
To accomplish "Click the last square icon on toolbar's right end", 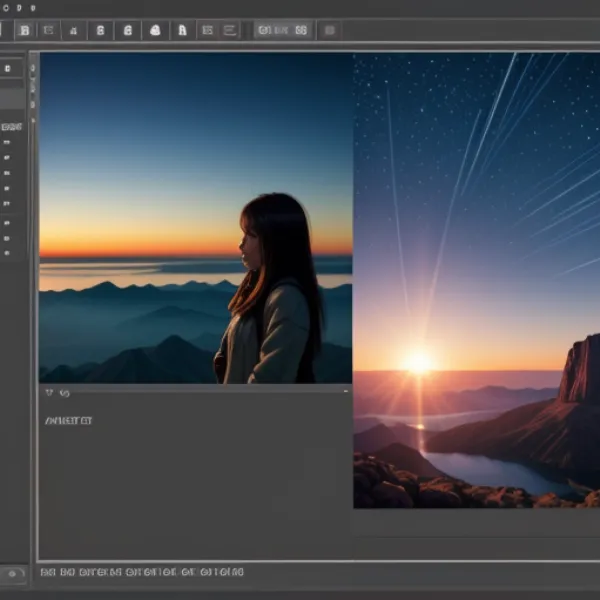I will click(328, 30).
